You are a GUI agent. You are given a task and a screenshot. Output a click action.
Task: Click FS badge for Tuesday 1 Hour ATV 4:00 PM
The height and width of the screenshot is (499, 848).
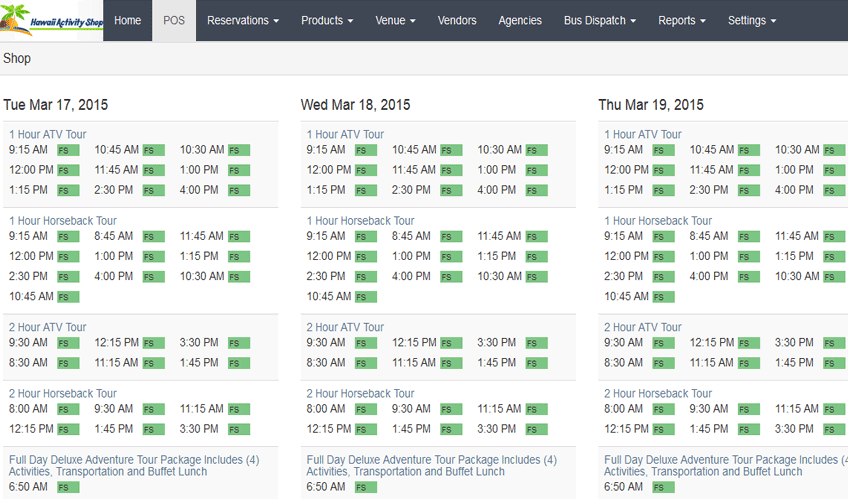[x=239, y=190]
